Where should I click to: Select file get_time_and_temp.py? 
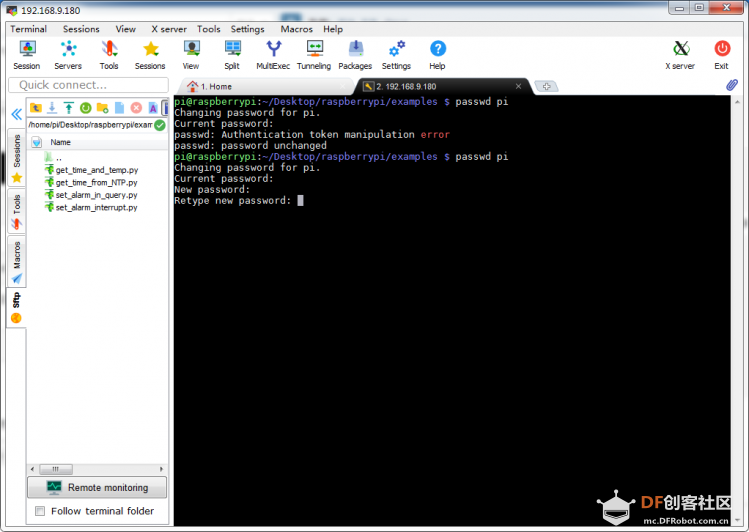pyautogui.click(x=91, y=170)
